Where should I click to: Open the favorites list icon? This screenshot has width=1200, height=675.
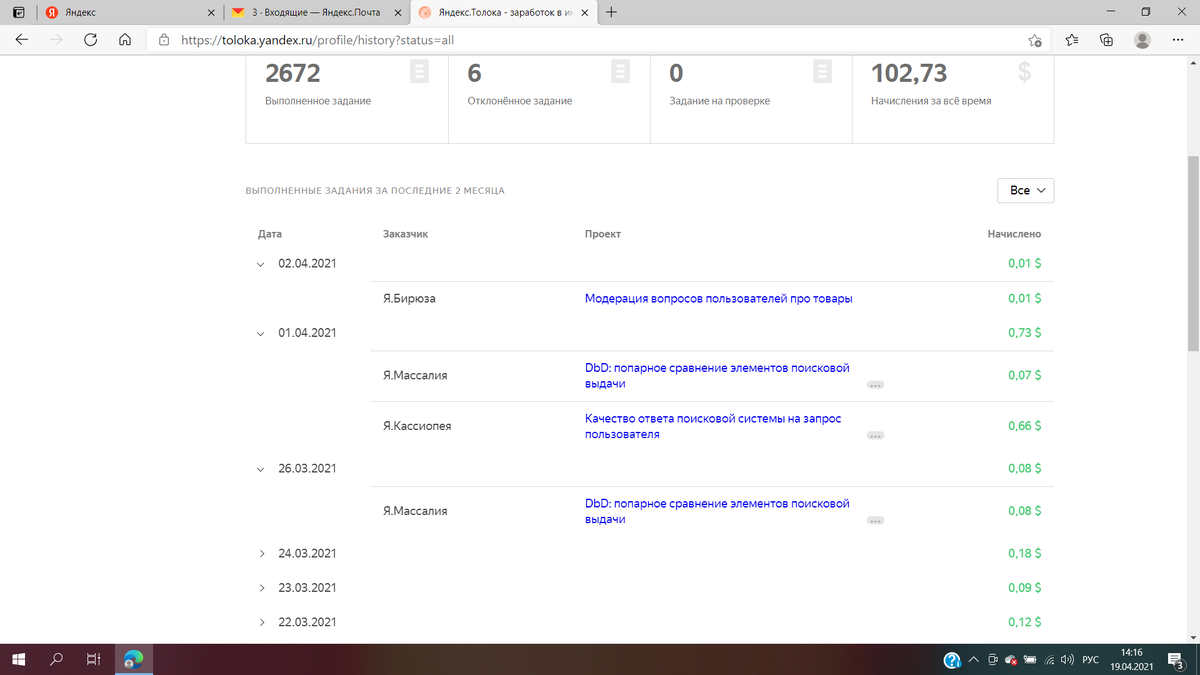(1072, 41)
